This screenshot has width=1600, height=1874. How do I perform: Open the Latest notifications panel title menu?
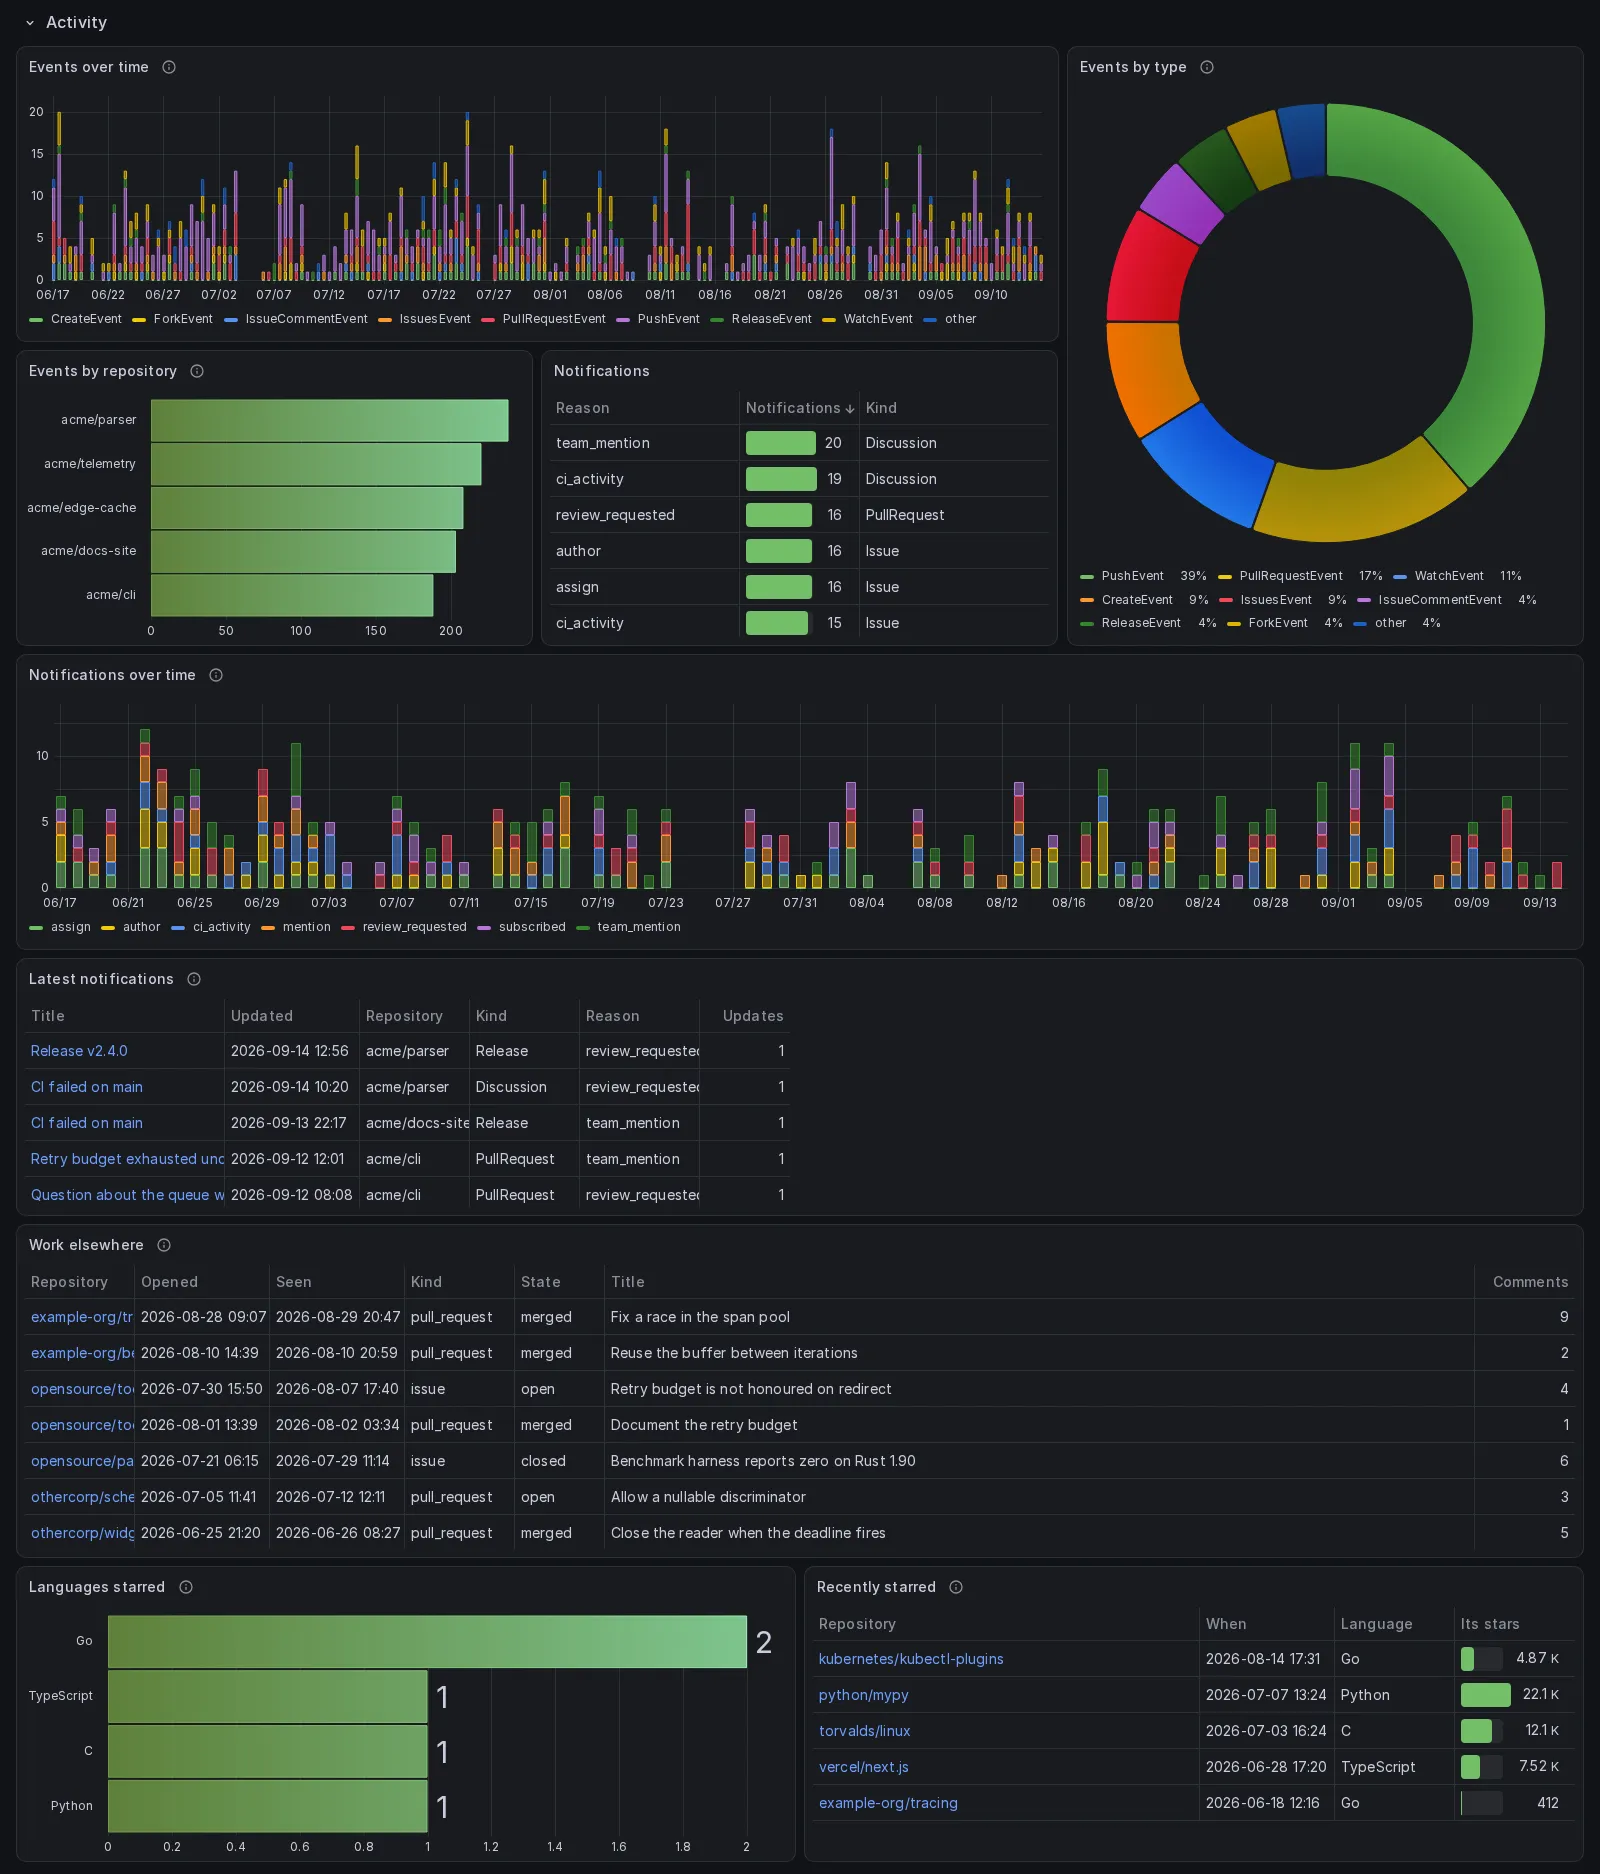(101, 979)
